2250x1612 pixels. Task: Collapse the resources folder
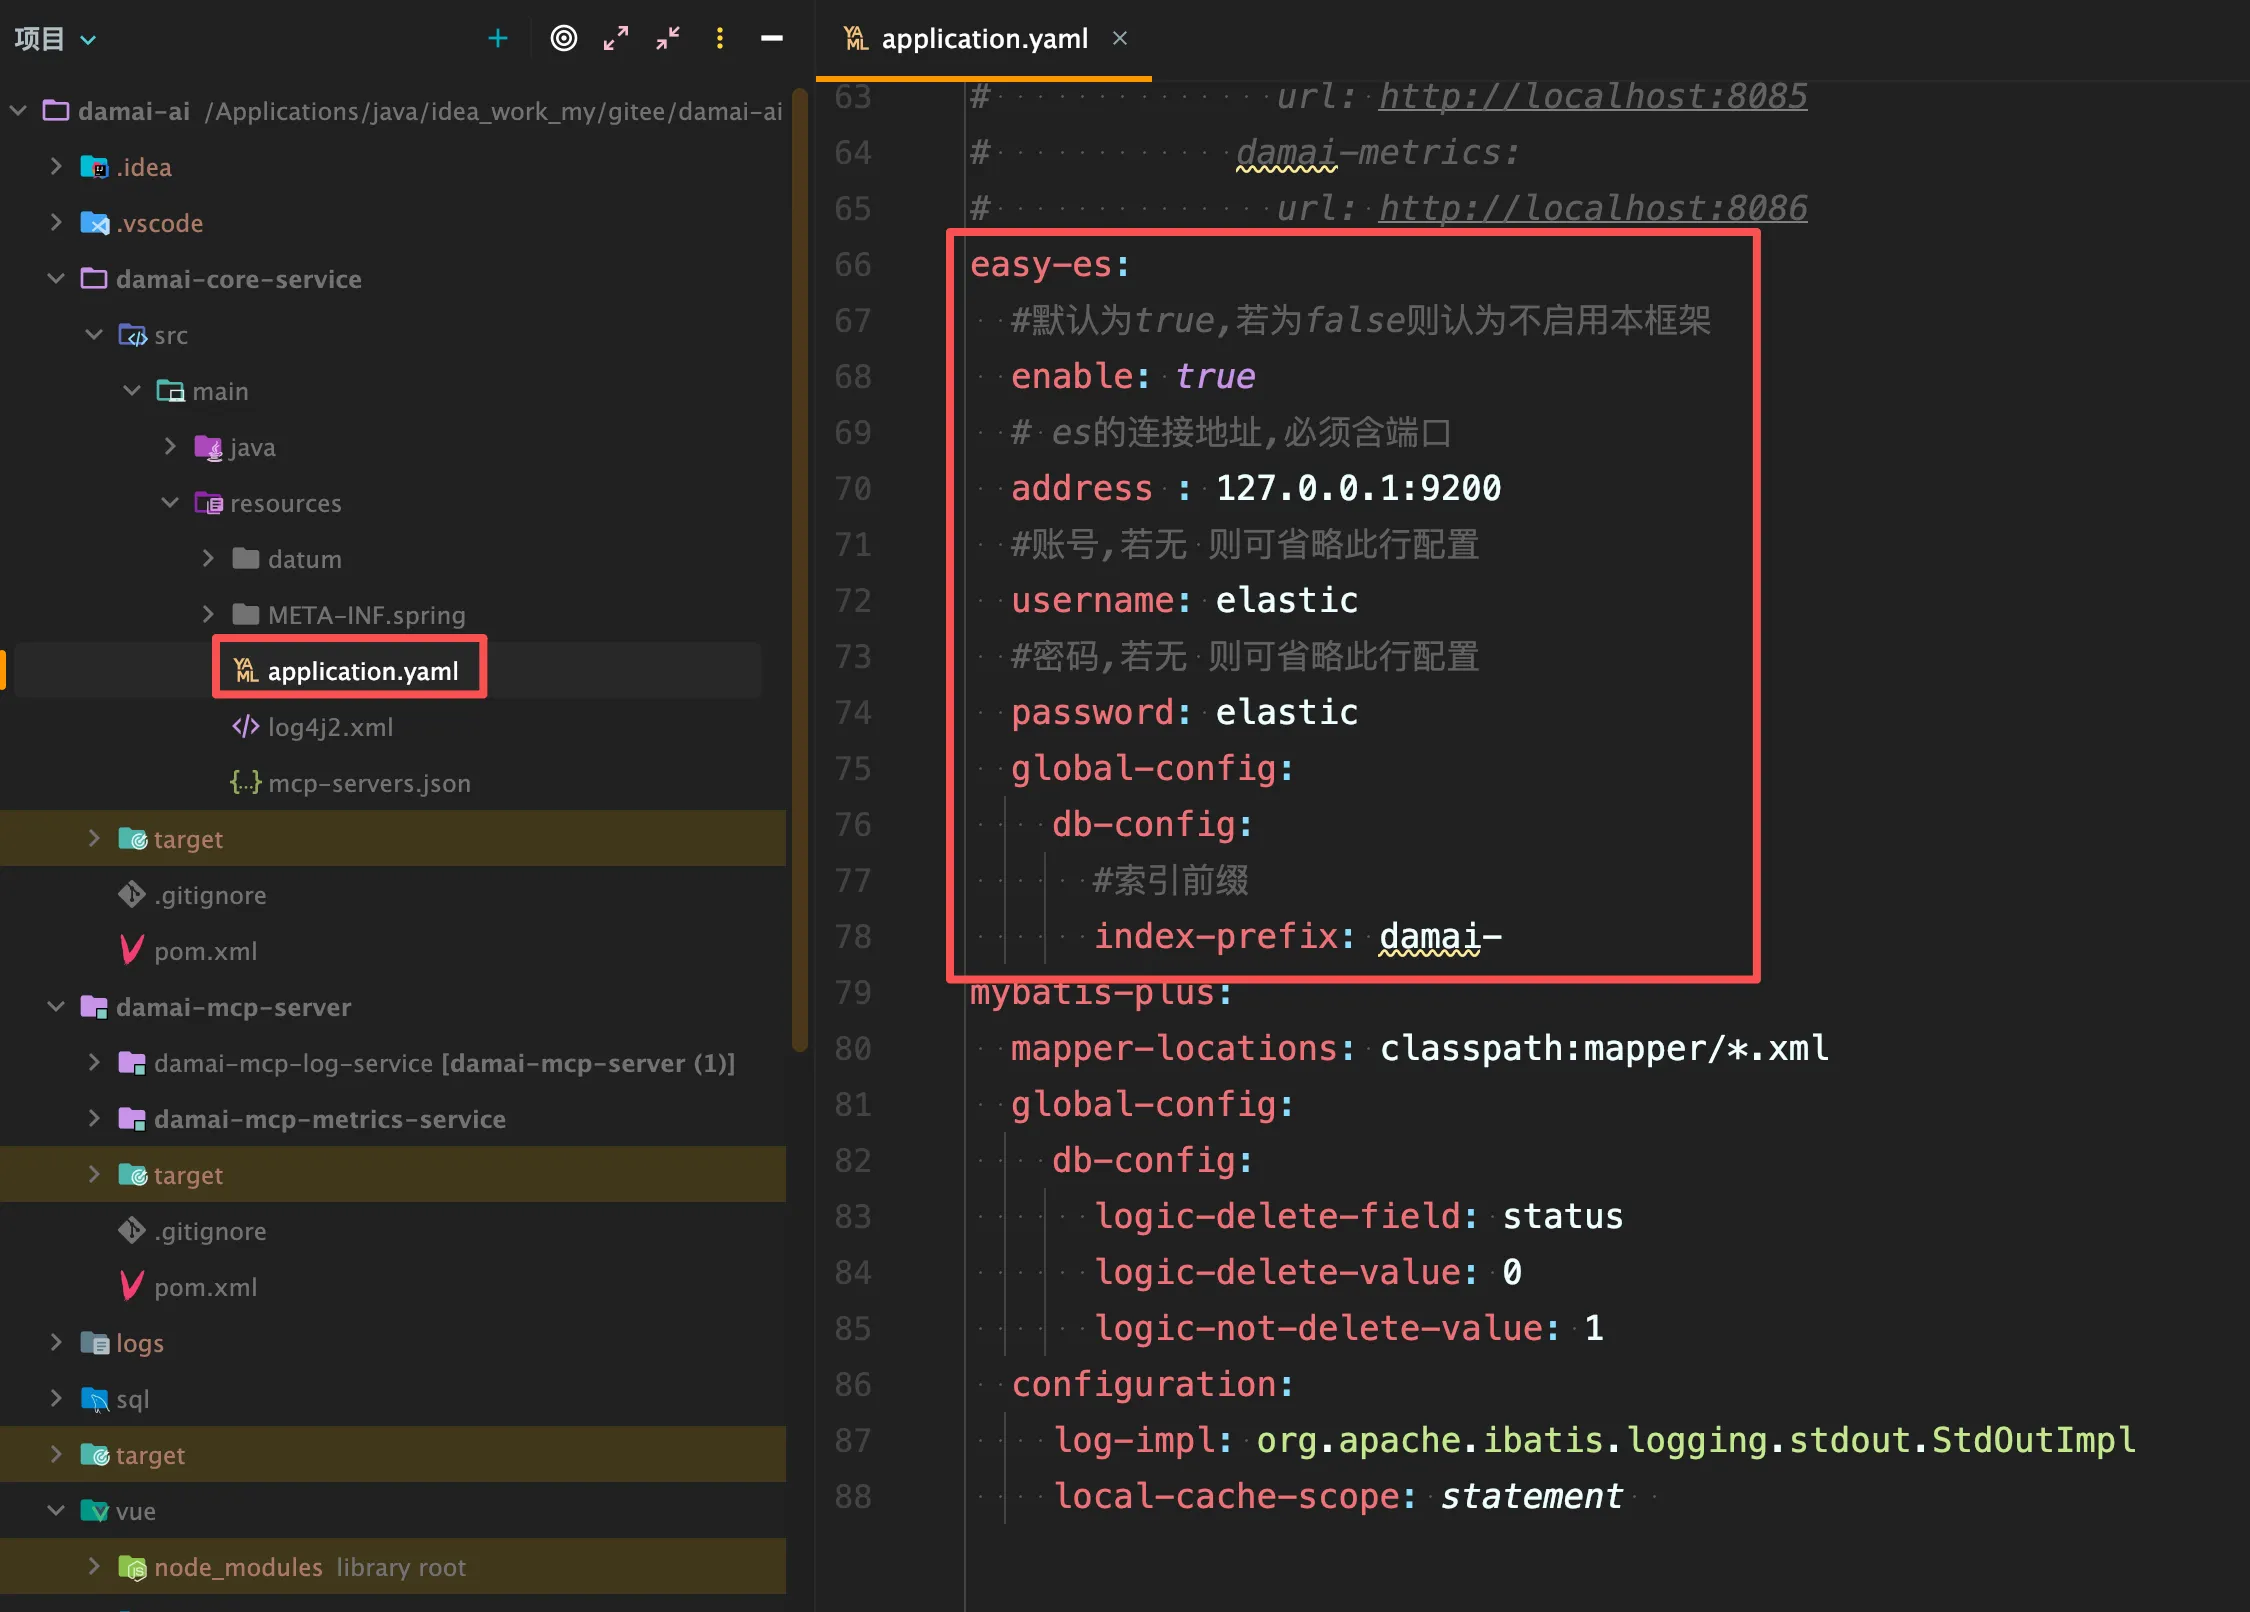(x=170, y=503)
